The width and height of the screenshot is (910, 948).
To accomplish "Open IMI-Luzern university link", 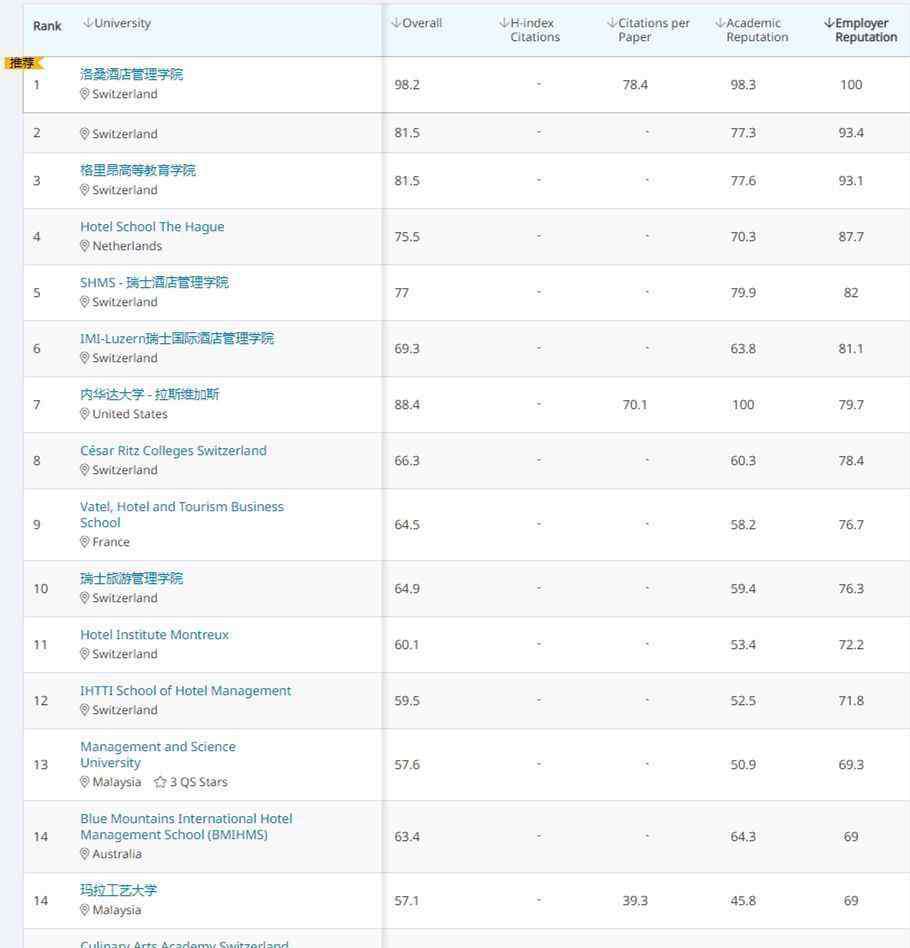I will [177, 339].
